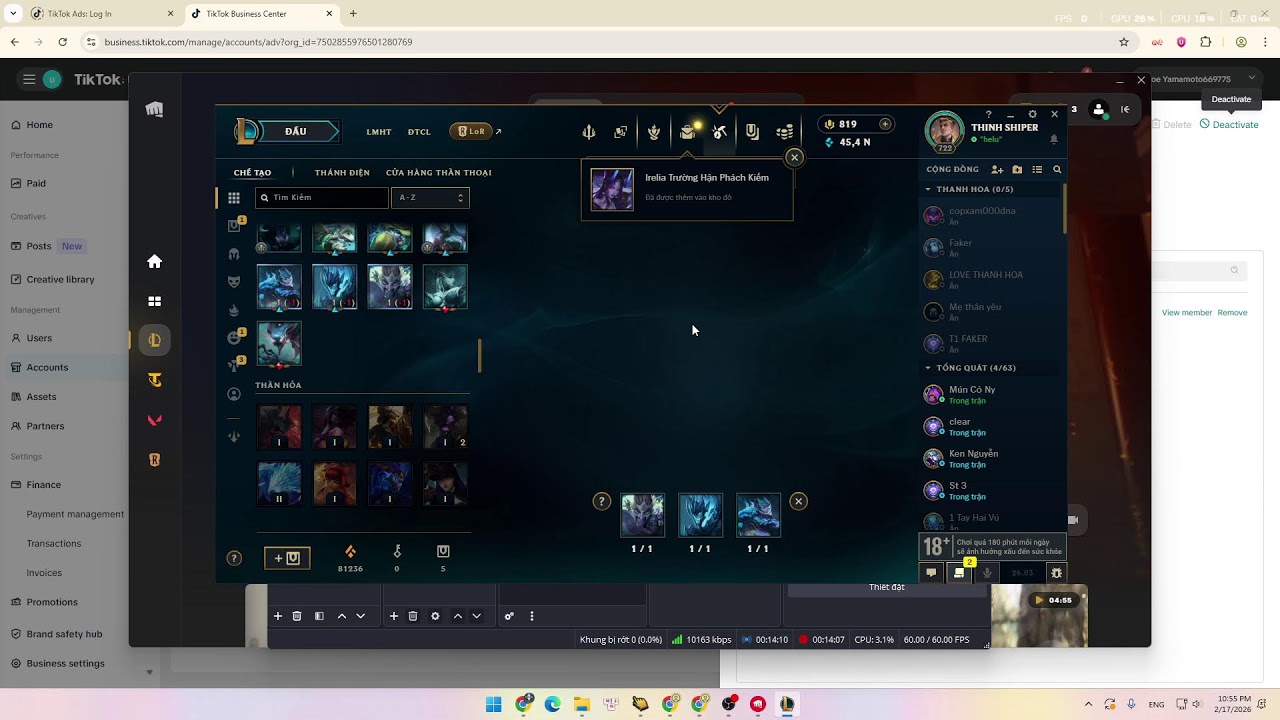Click the new folder icon in social panel
The image size is (1280, 720).
(1017, 170)
